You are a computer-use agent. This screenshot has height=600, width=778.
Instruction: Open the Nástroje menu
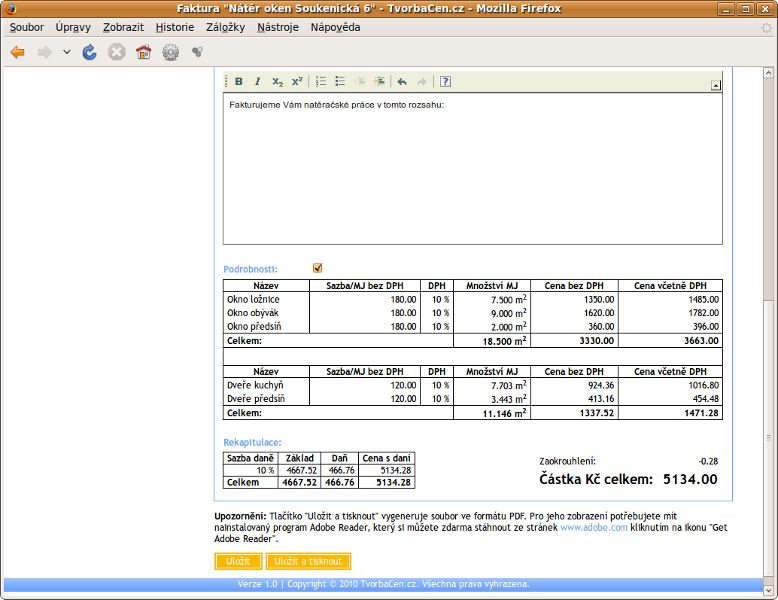click(x=278, y=27)
